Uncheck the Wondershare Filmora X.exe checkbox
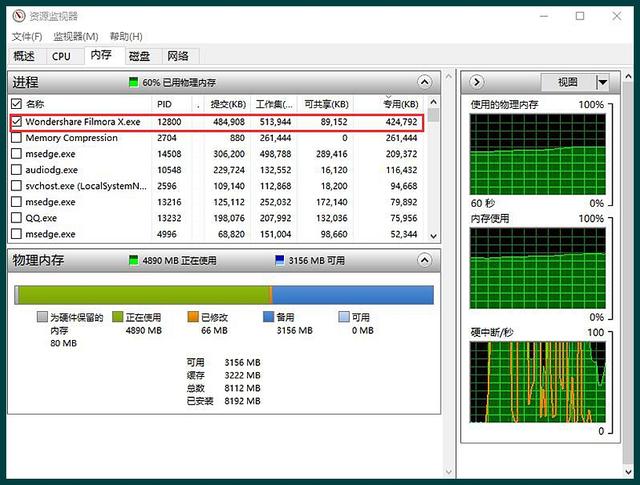The image size is (640, 485). pos(16,122)
